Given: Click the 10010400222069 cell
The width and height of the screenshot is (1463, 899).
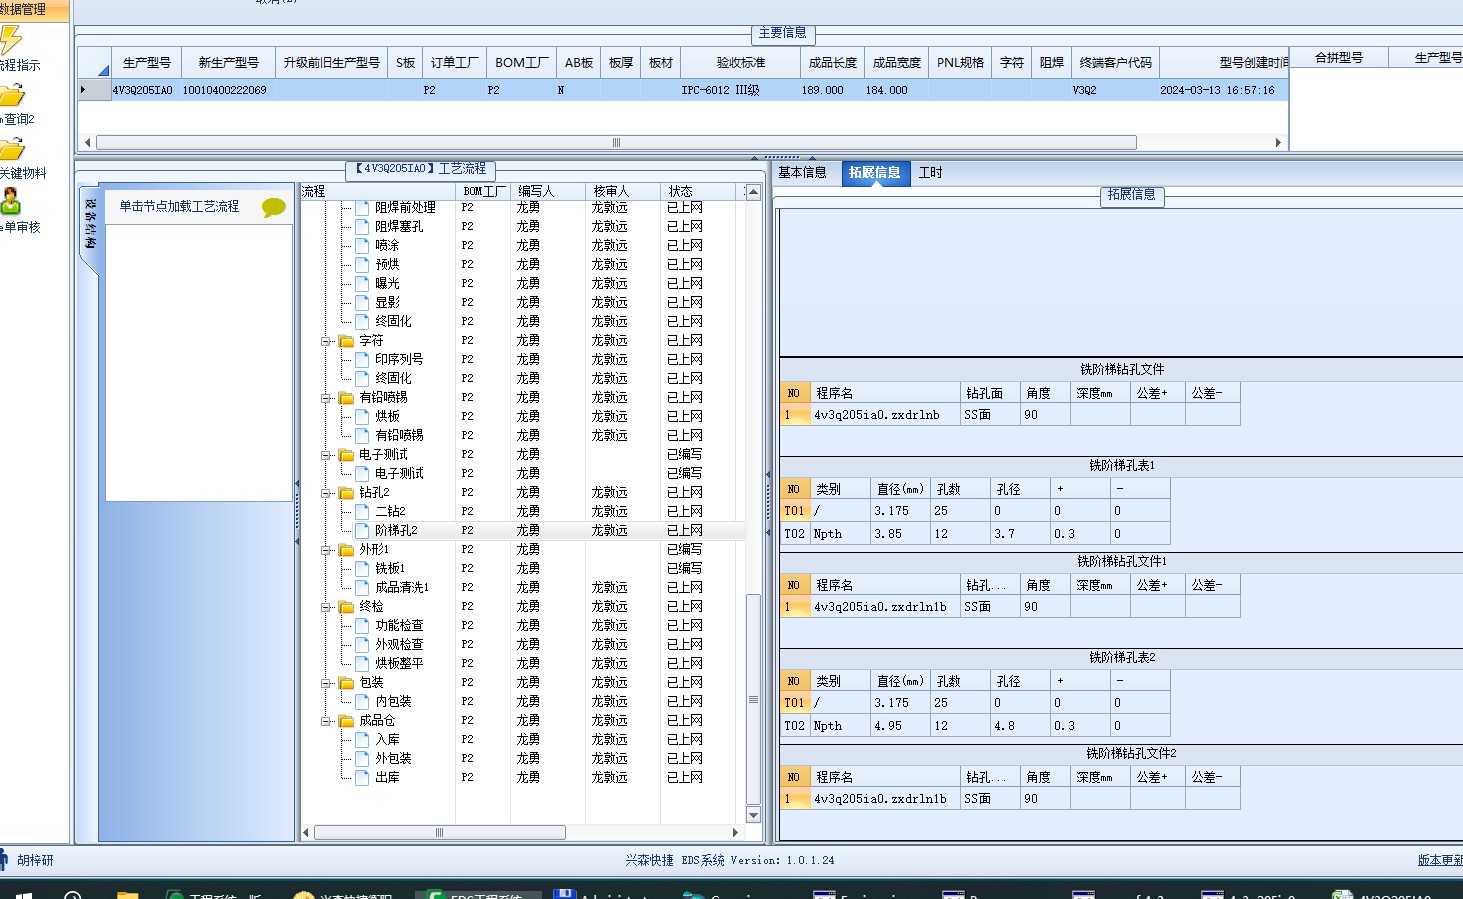Looking at the screenshot, I should pyautogui.click(x=228, y=90).
